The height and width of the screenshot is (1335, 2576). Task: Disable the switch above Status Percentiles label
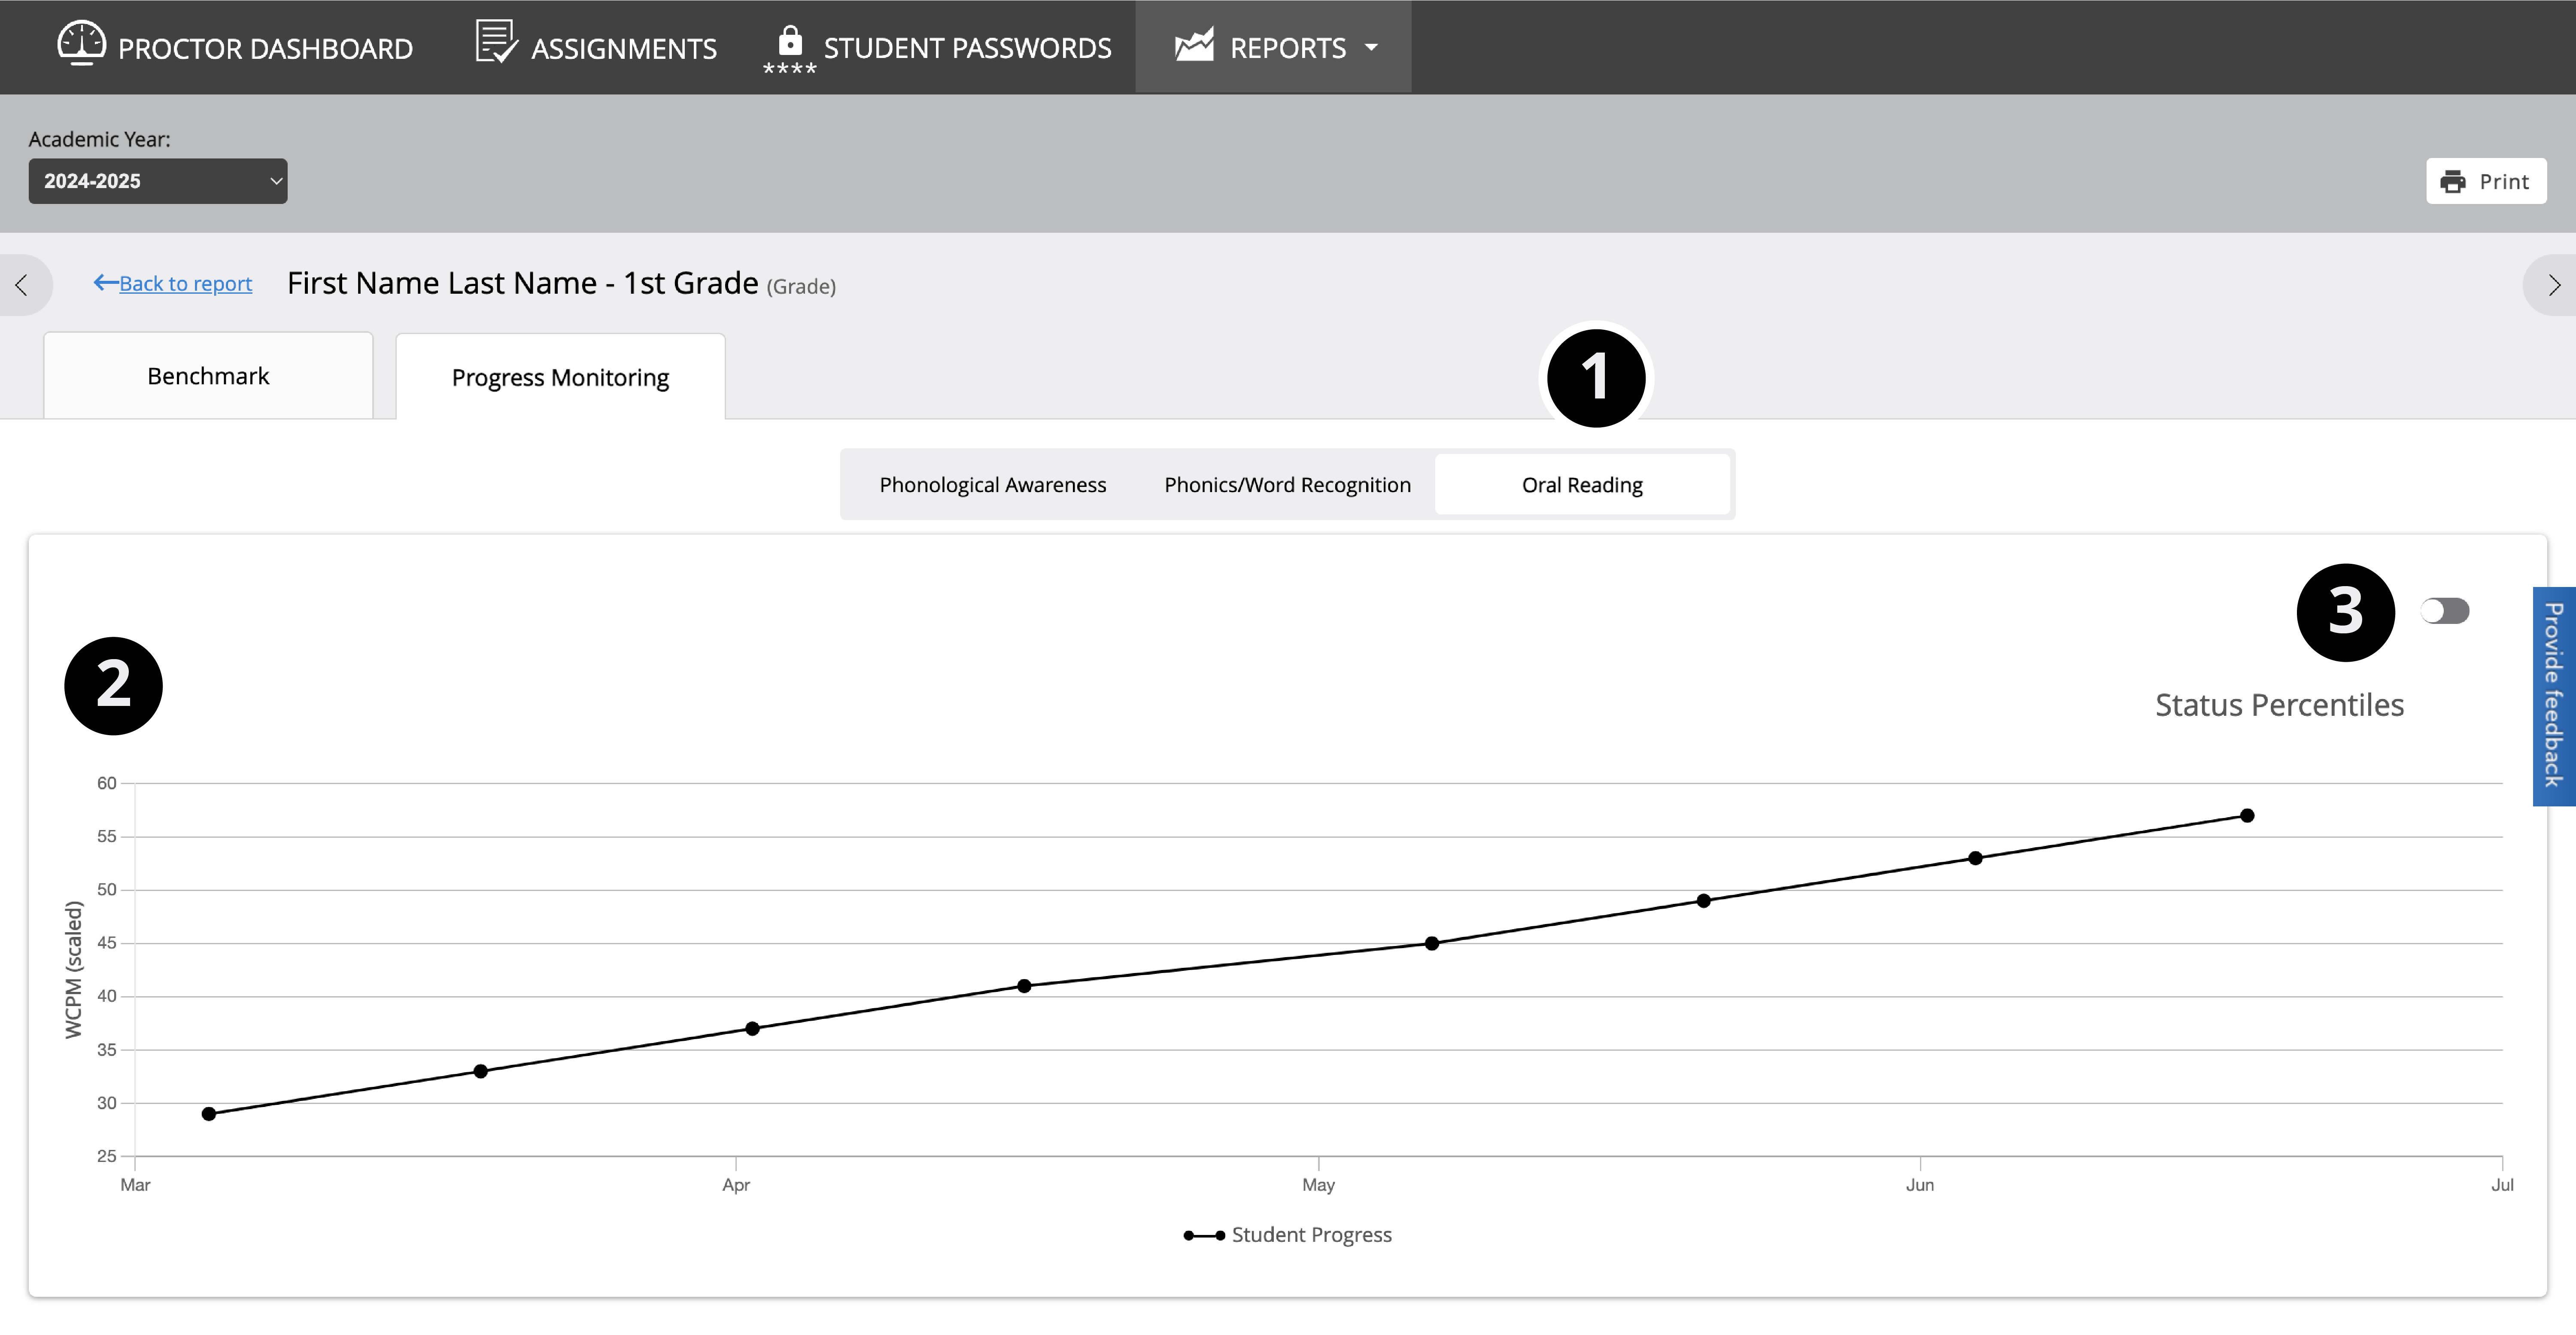[x=2446, y=610]
